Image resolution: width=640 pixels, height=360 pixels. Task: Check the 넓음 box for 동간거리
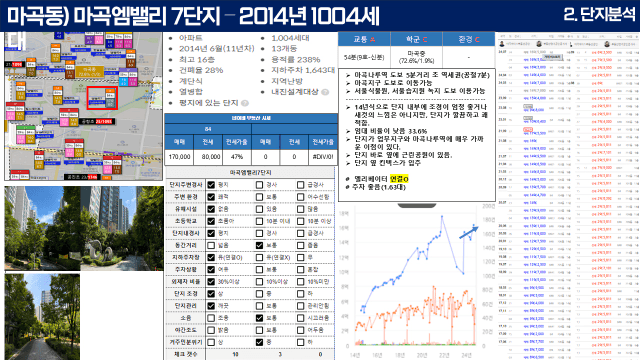click(x=211, y=245)
